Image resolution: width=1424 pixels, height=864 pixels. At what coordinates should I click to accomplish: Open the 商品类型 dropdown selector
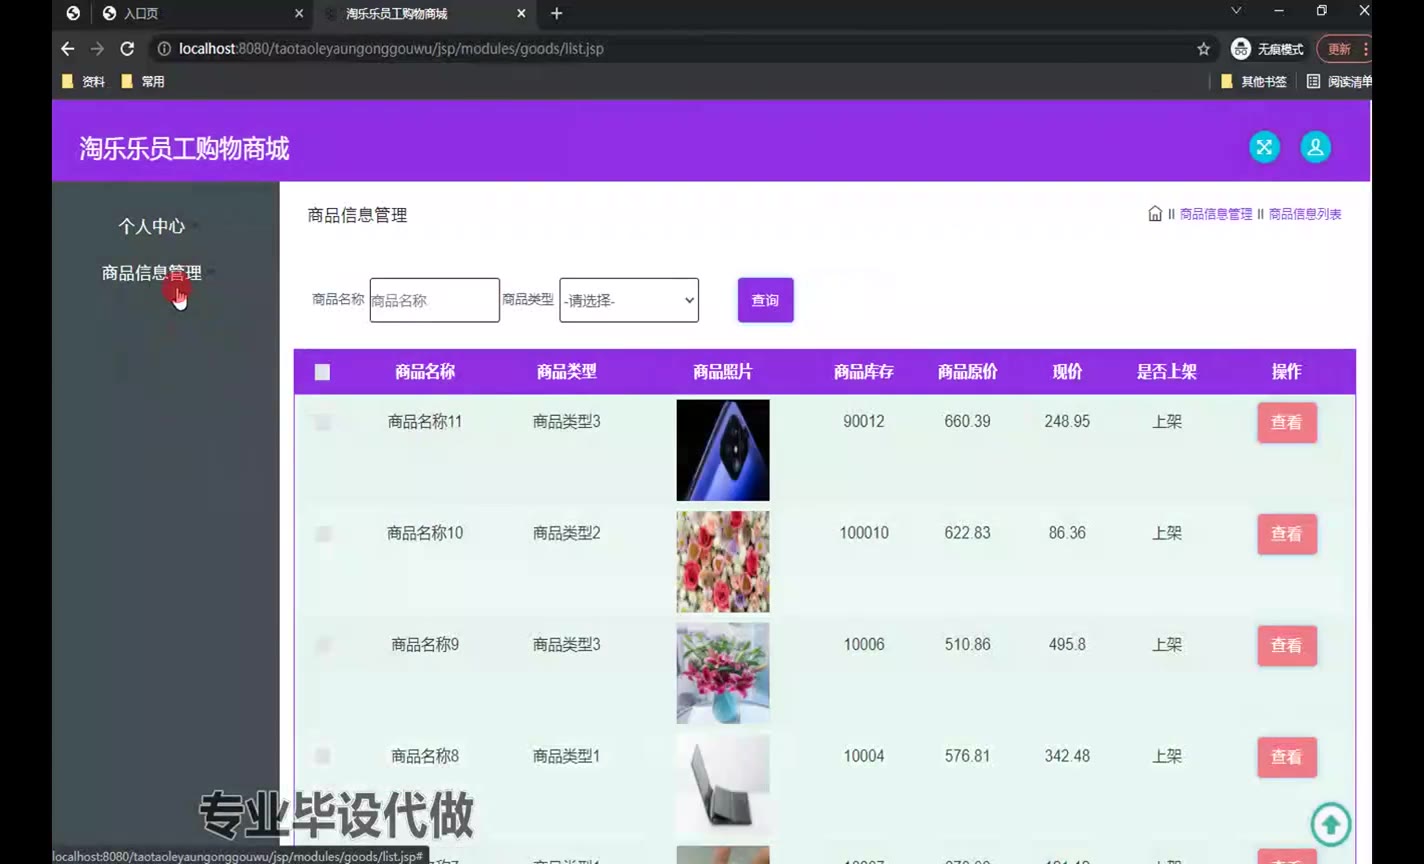click(629, 300)
